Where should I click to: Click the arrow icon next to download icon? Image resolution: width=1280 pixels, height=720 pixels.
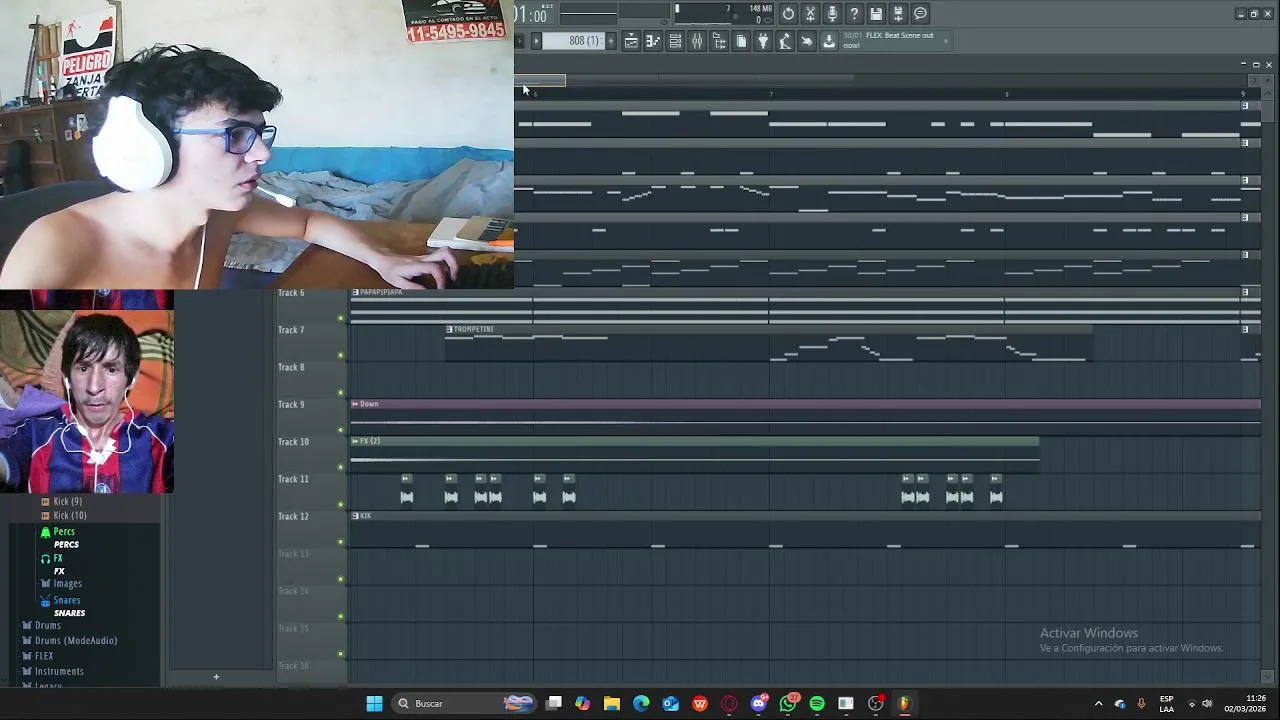pyautogui.click(x=807, y=41)
